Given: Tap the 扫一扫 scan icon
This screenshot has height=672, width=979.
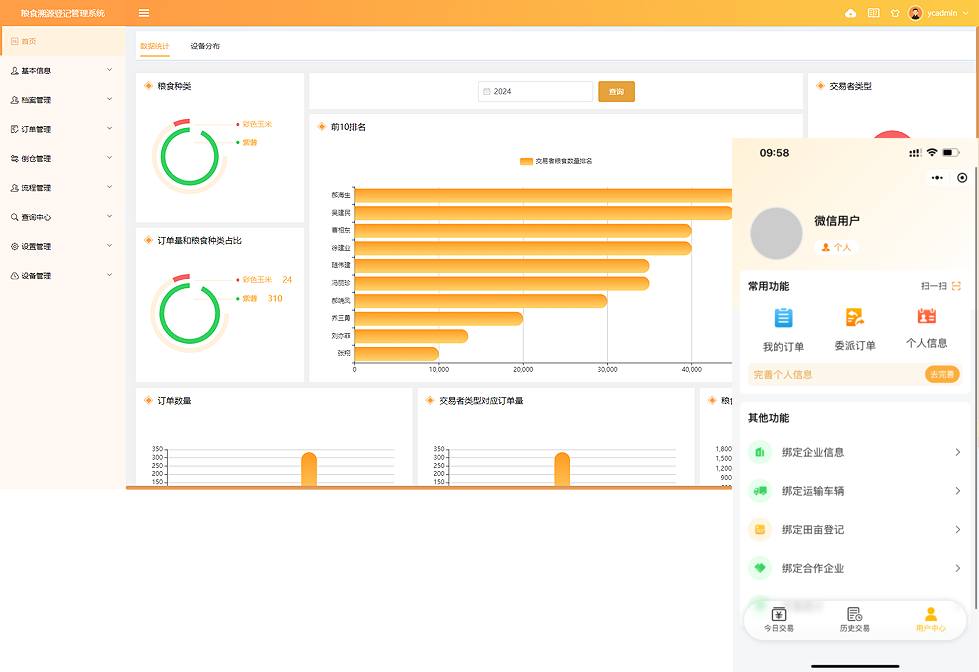Looking at the screenshot, I should point(955,286).
